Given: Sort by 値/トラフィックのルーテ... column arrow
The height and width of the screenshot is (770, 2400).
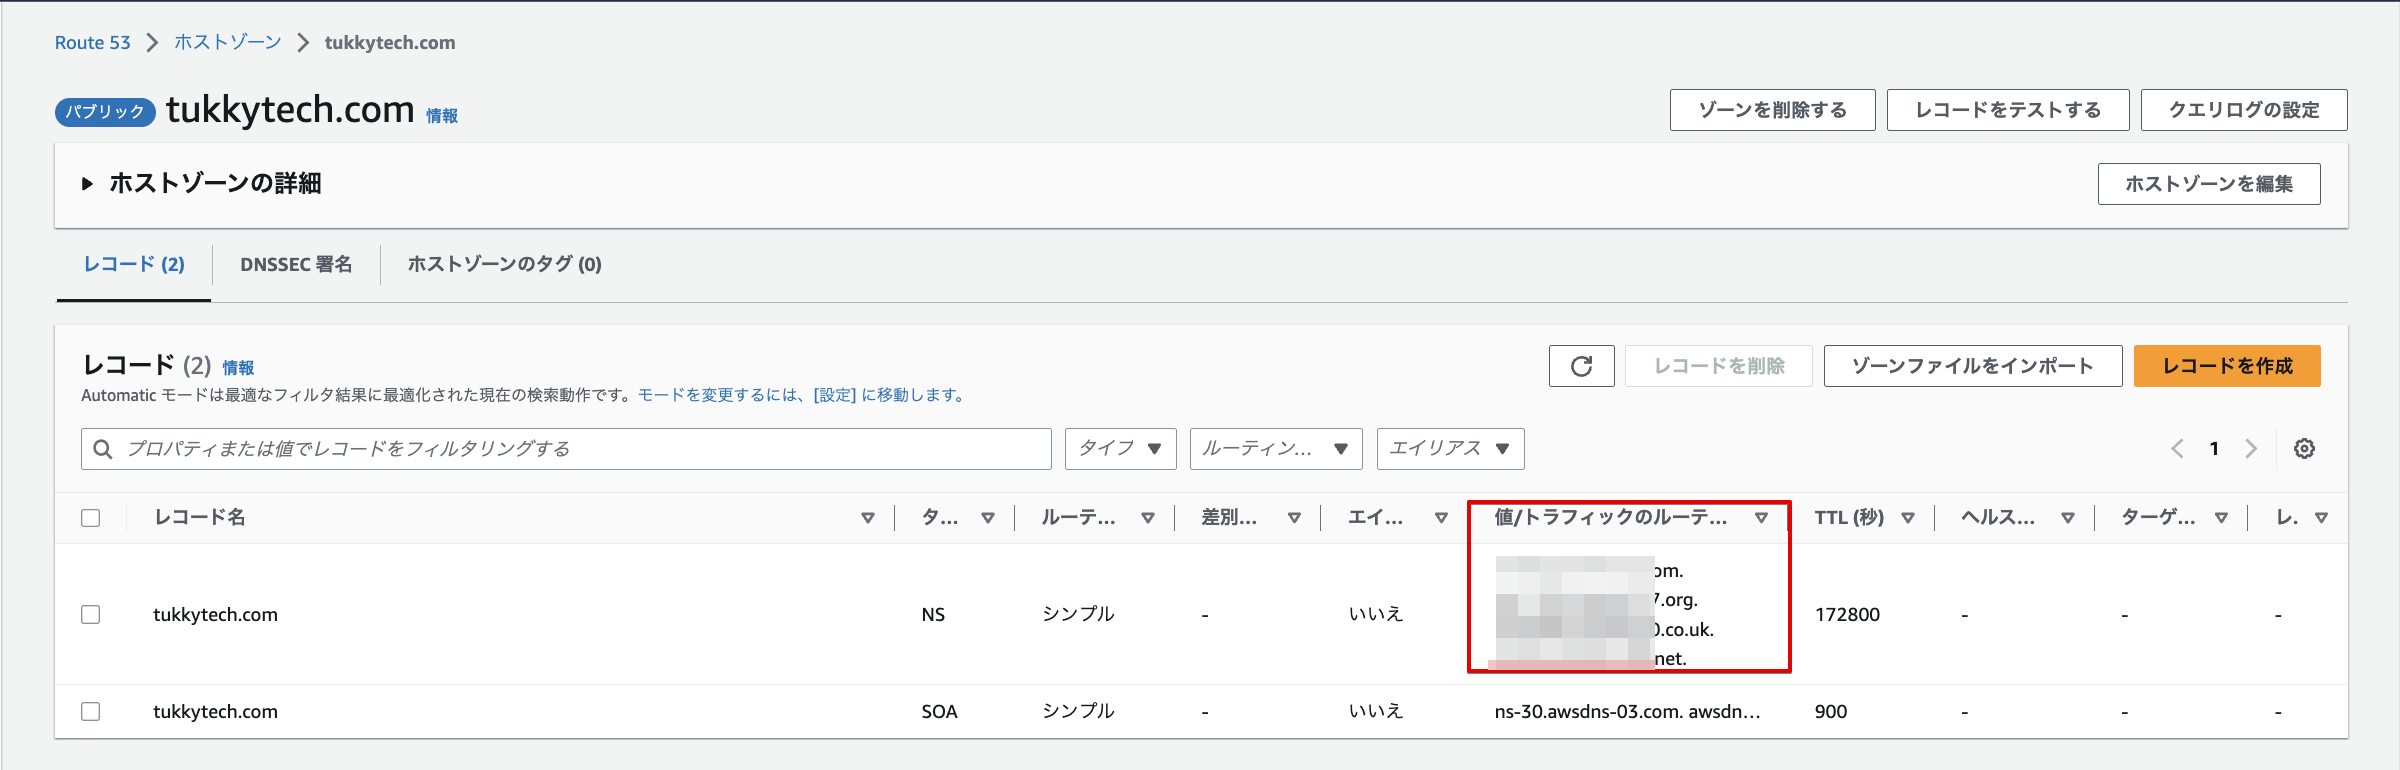Looking at the screenshot, I should [x=1761, y=518].
